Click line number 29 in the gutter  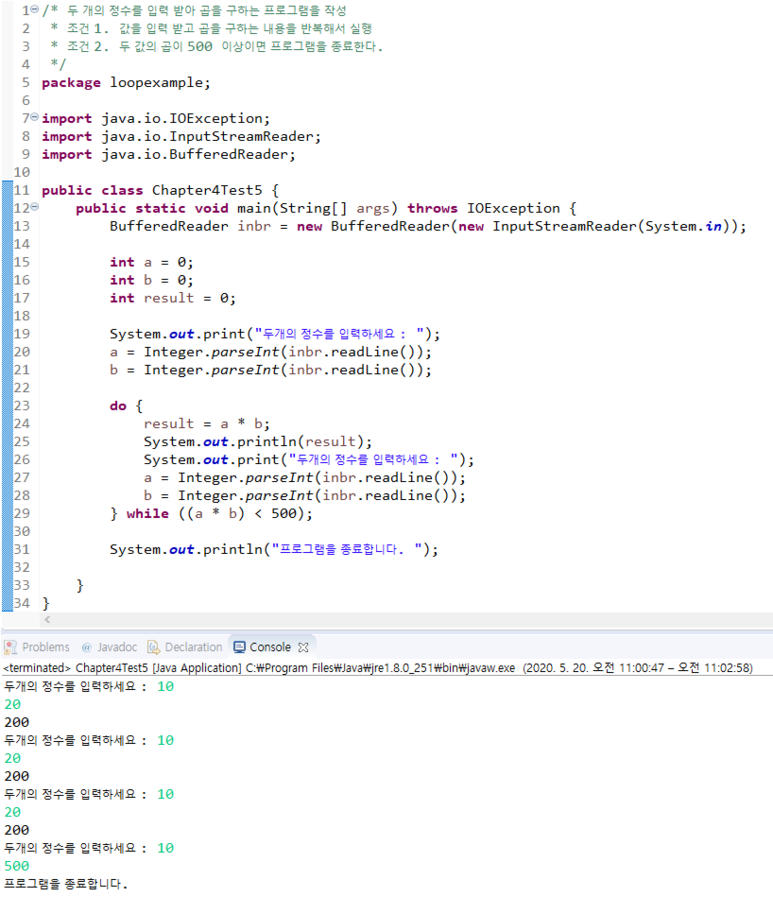pos(22,513)
